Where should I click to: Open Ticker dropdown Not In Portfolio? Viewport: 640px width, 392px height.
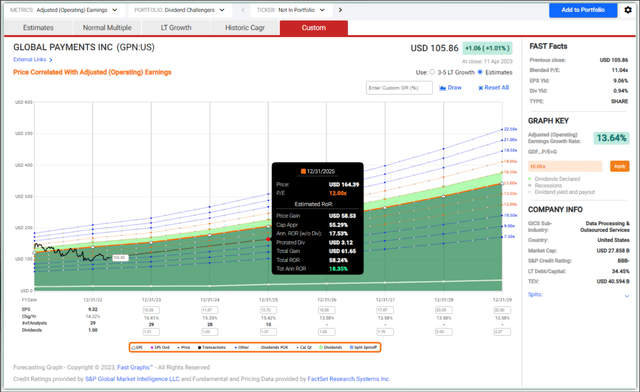point(291,10)
